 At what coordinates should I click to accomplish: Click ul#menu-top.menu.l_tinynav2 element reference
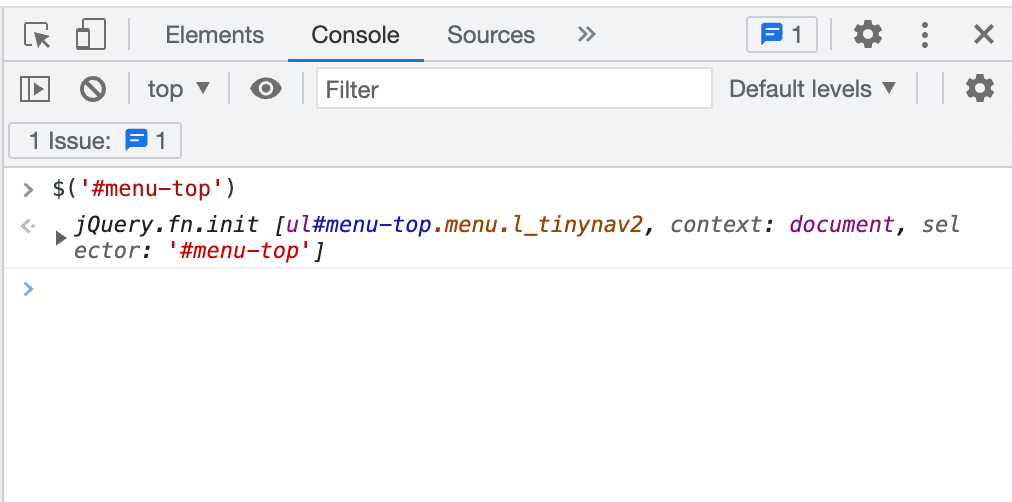point(465,225)
